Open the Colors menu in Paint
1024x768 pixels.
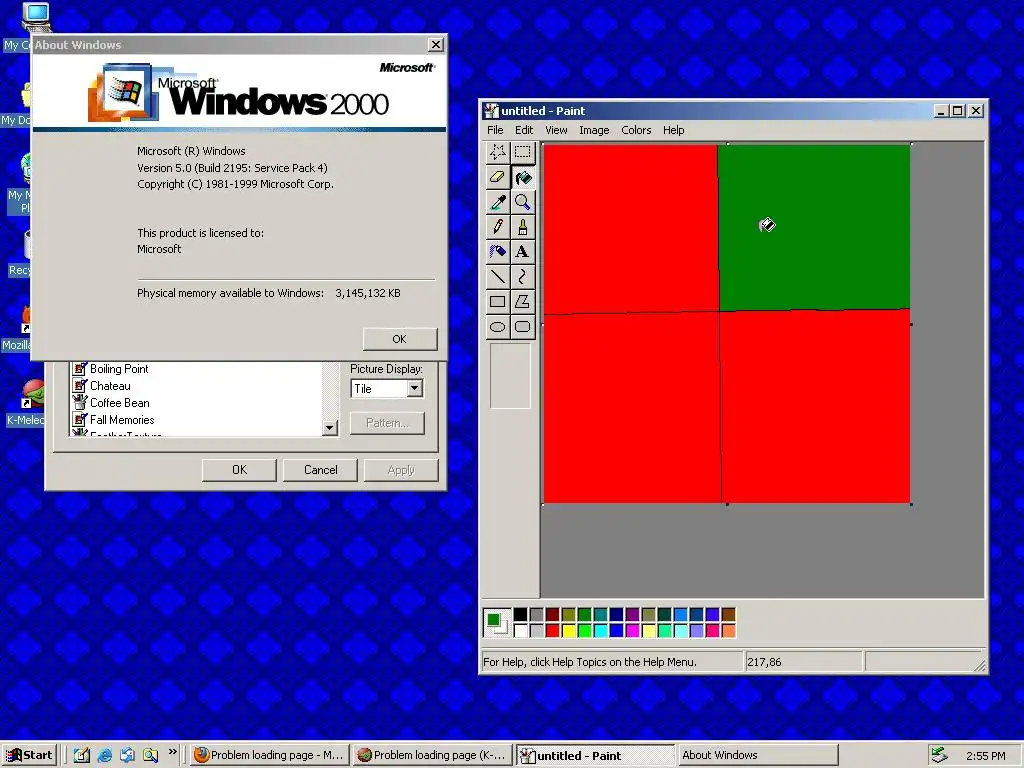pyautogui.click(x=636, y=130)
